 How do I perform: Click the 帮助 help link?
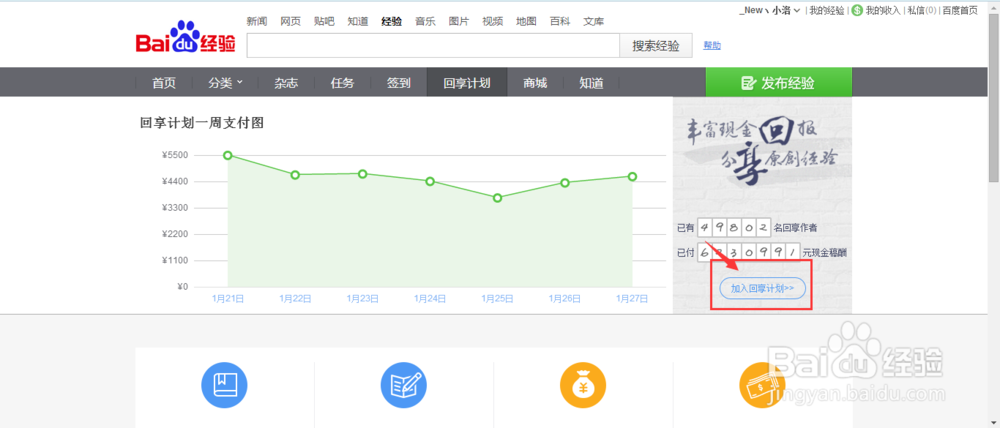coord(712,45)
